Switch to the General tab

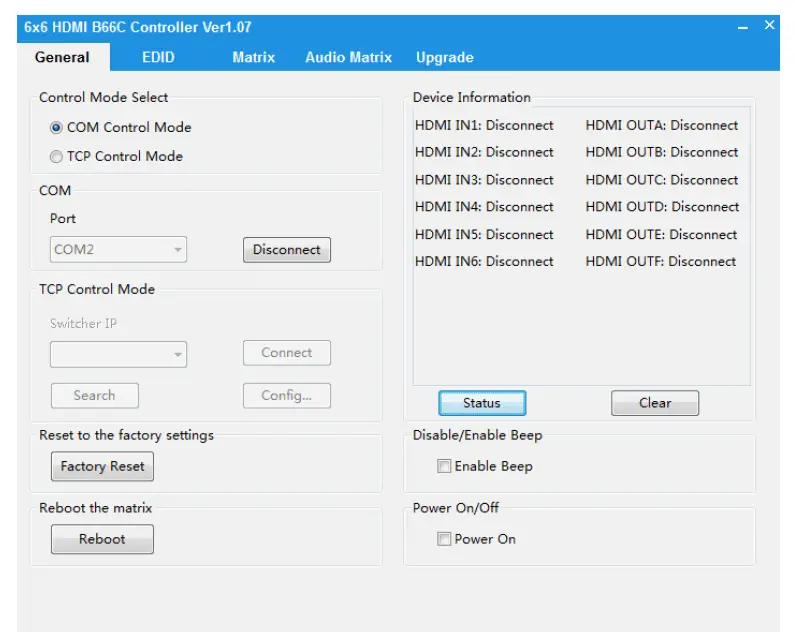click(x=62, y=57)
